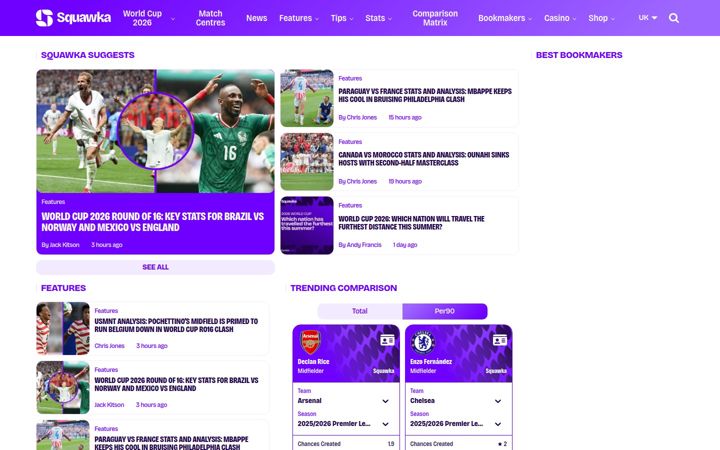Click Chelsea club crest on Enzo Fernández card
Viewport: 720px width, 450px height.
pos(423,342)
